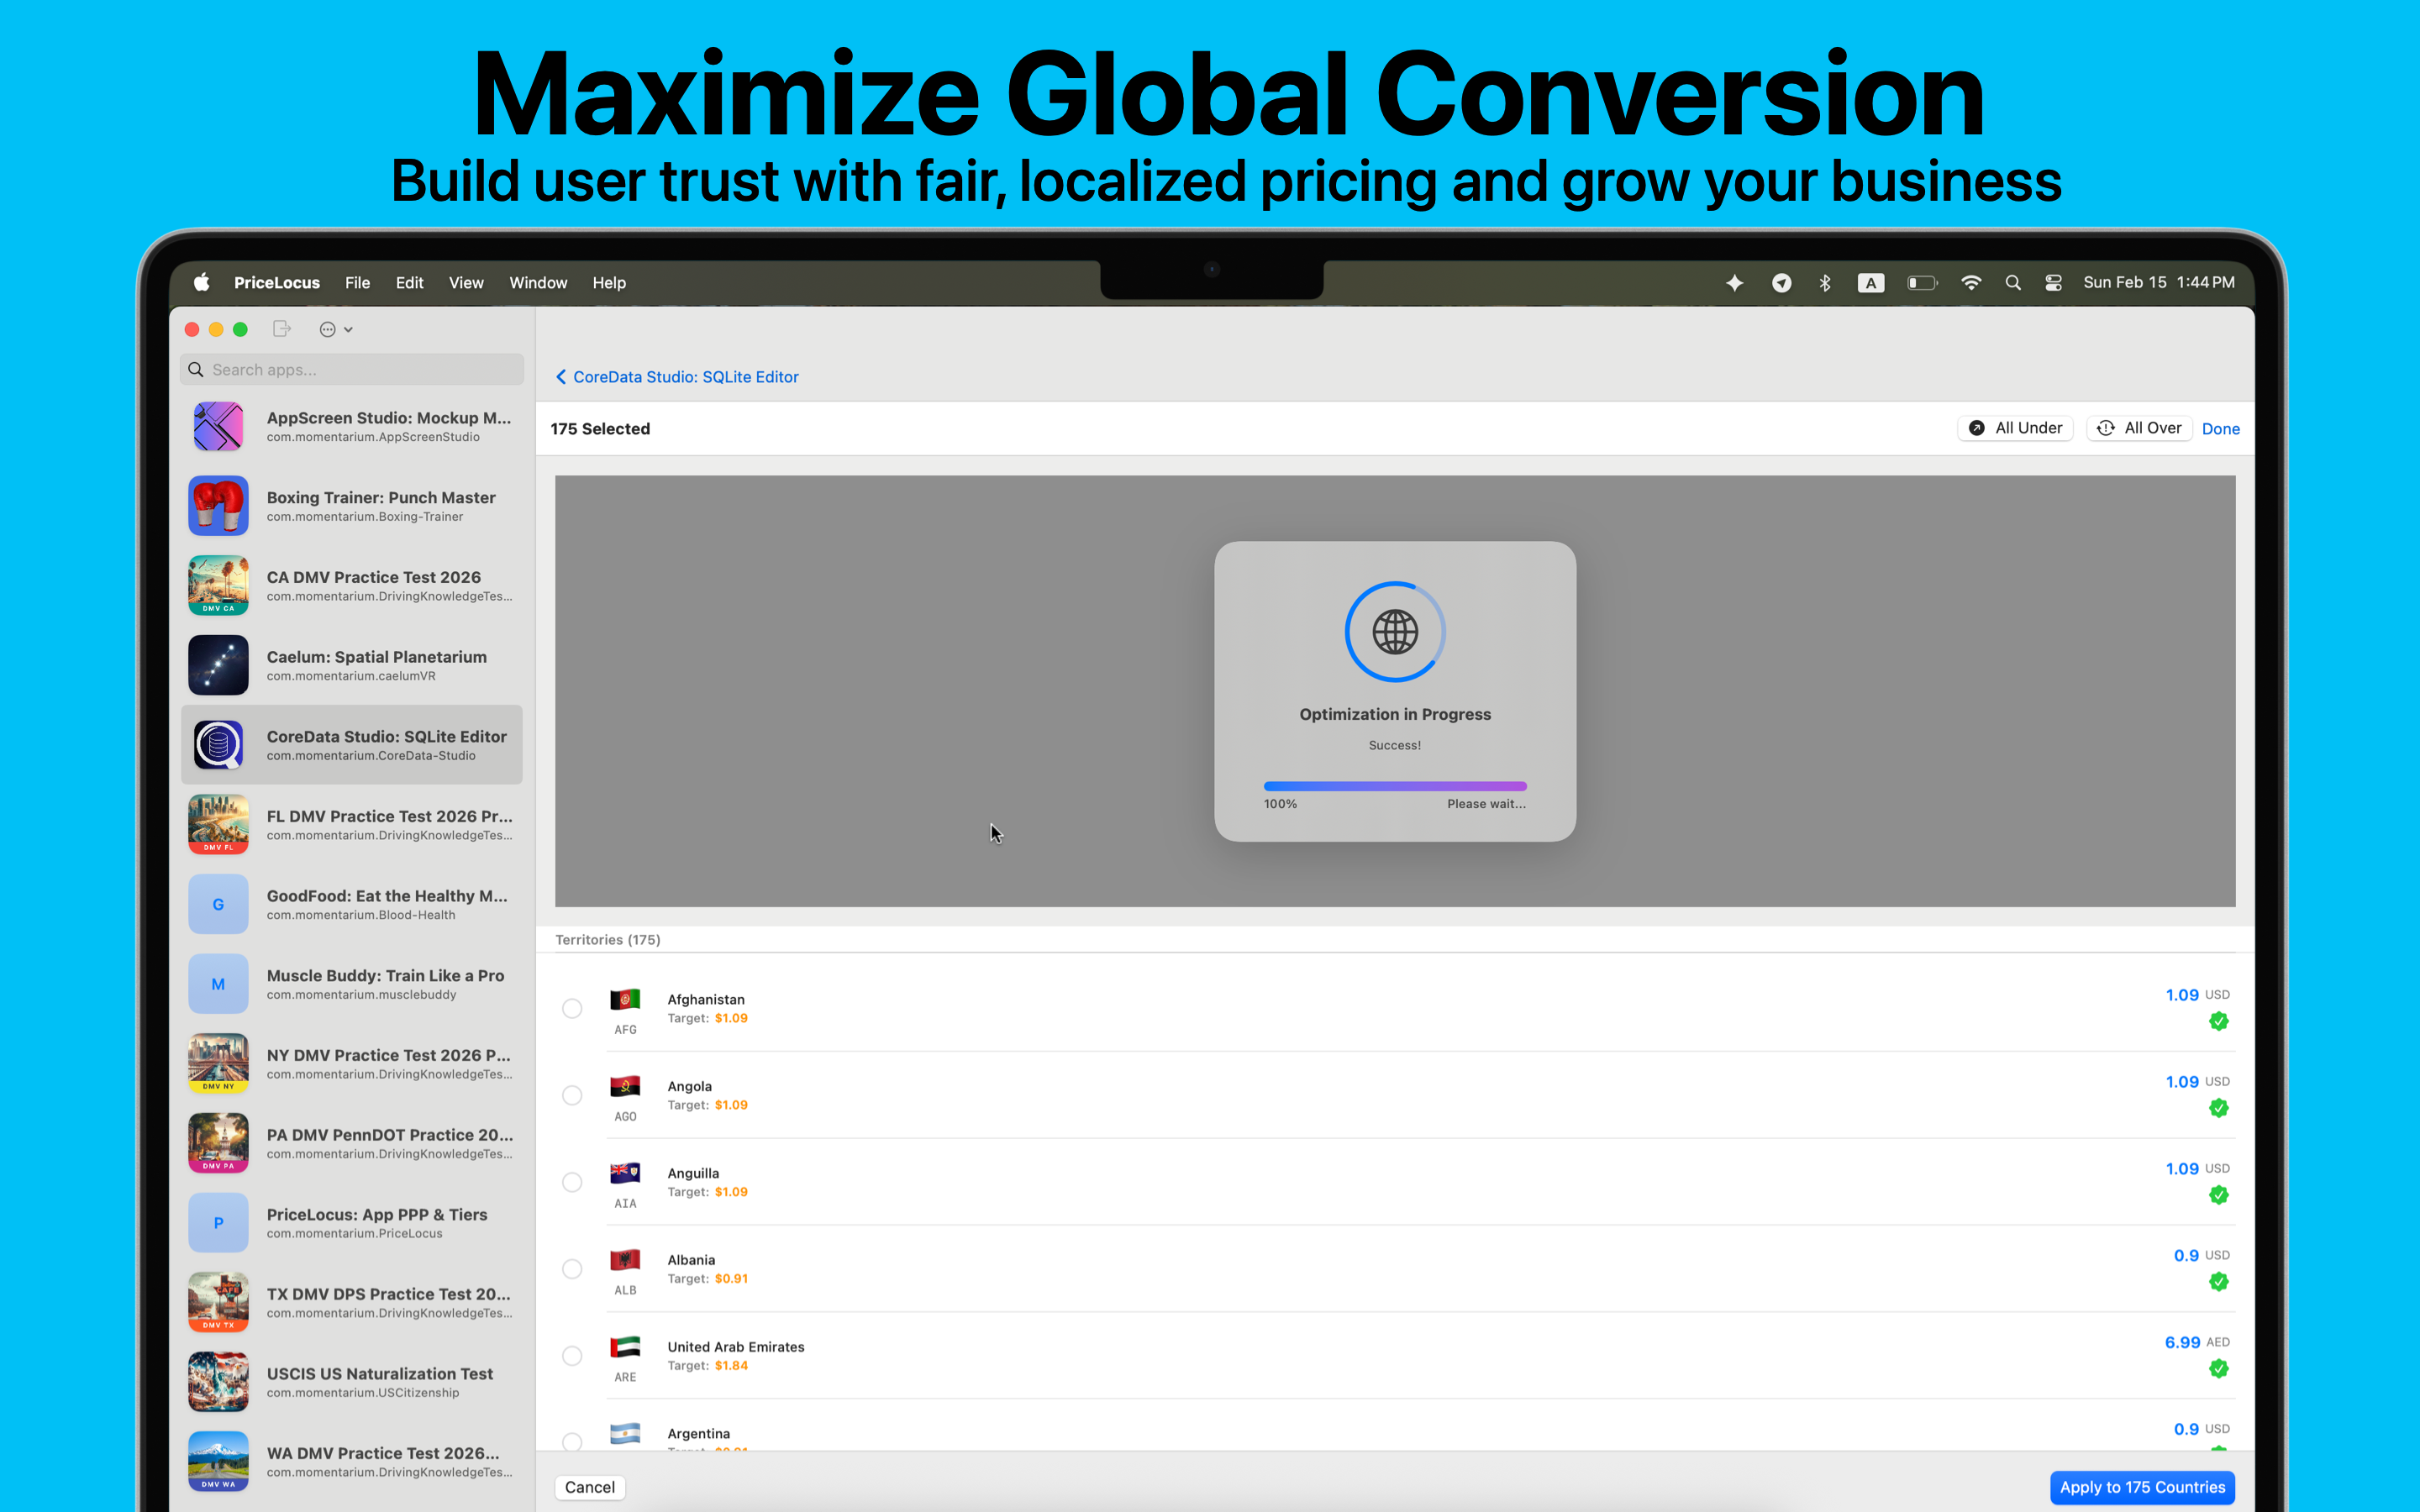Select CoreData Studio database icon
2420x1512 pixels.
pos(218,745)
